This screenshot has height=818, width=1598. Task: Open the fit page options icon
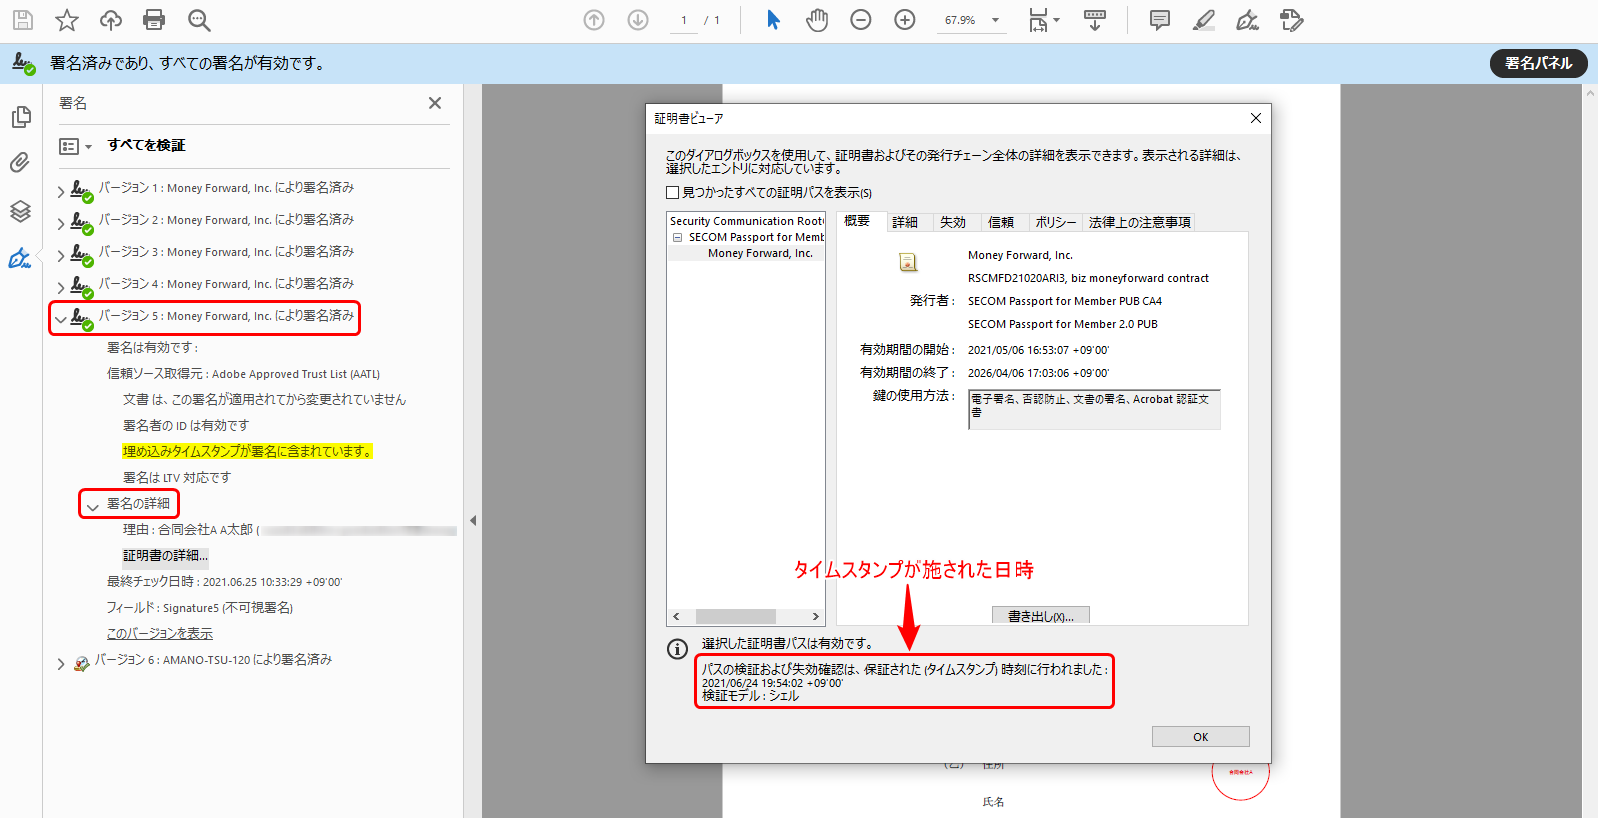coord(1044,20)
